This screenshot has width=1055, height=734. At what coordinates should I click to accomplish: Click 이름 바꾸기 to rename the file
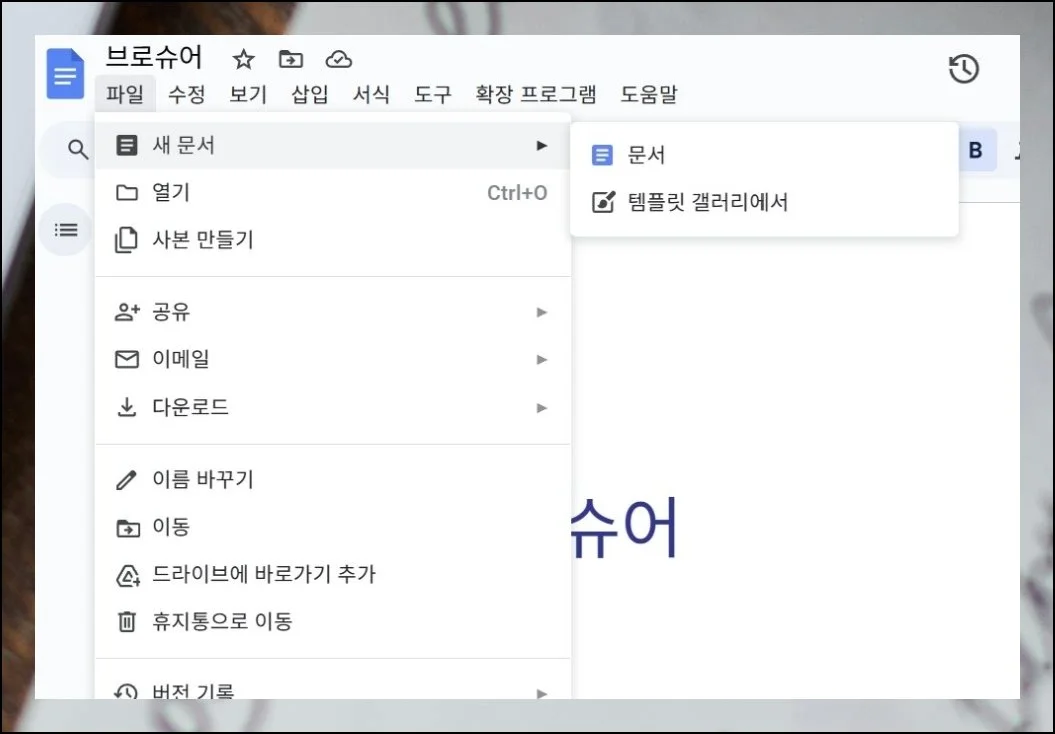pyautogui.click(x=203, y=479)
